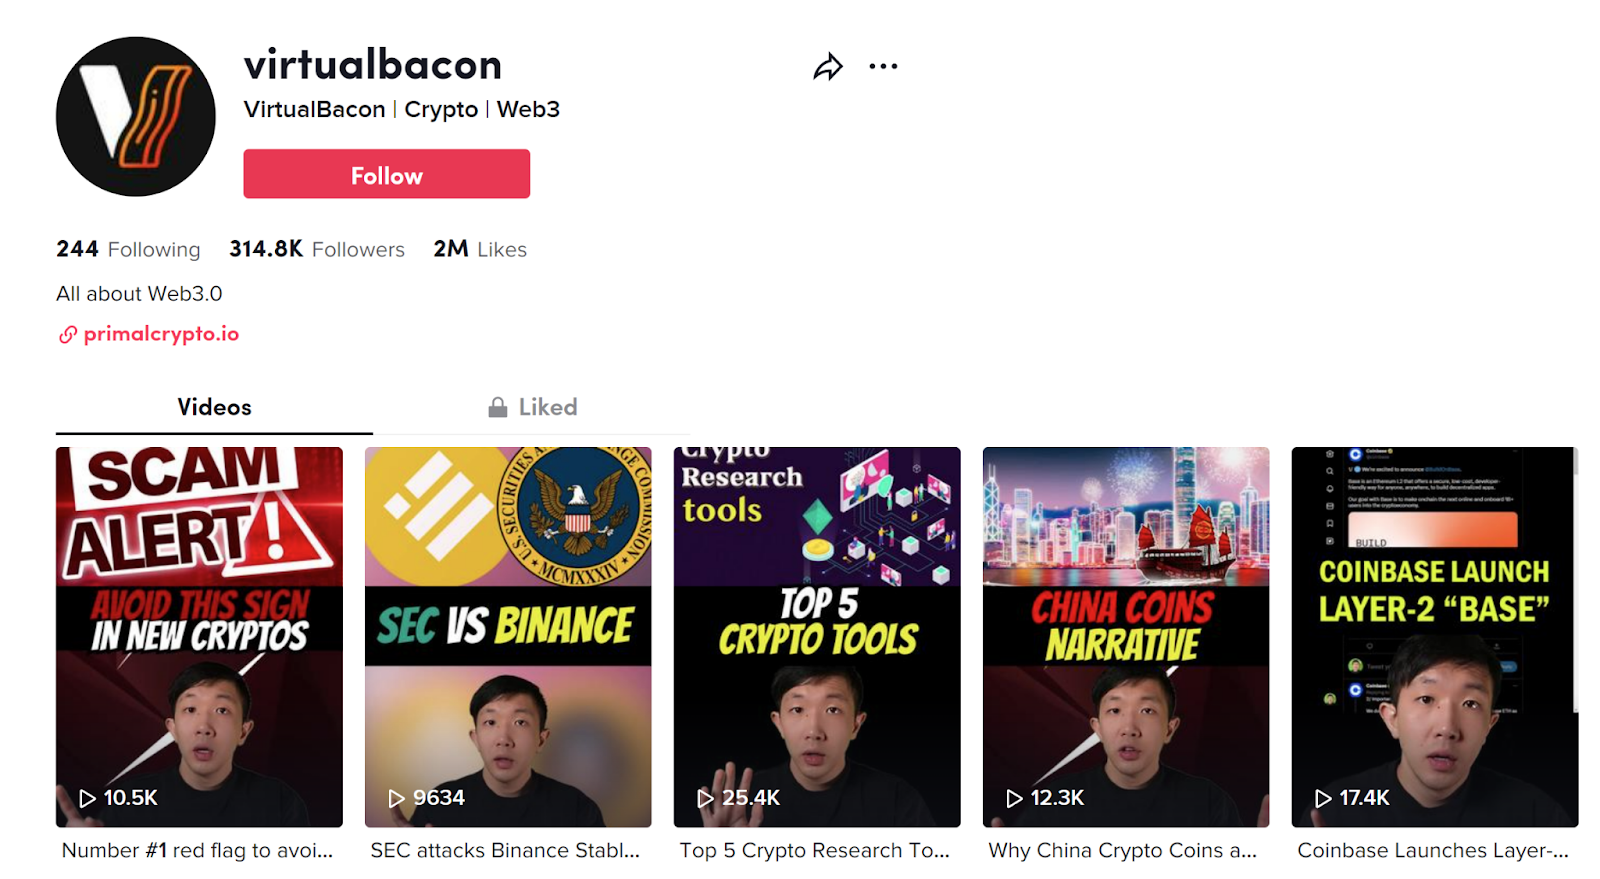Open the SEC vs Binance video thumbnail
1600x879 pixels.
tap(508, 637)
